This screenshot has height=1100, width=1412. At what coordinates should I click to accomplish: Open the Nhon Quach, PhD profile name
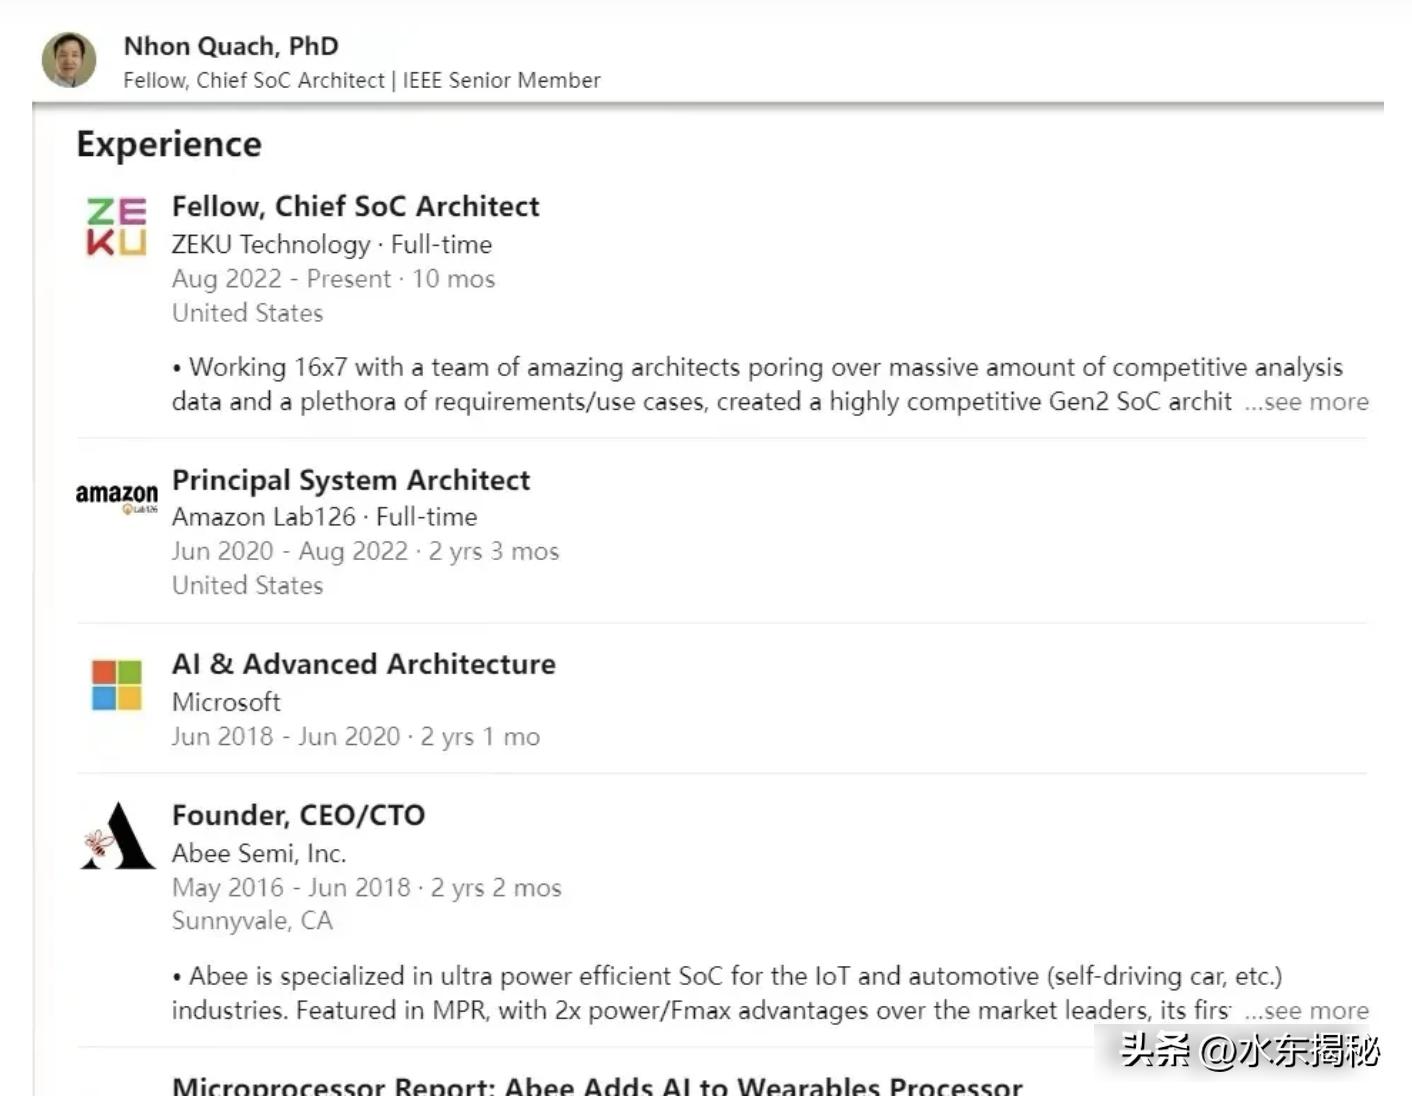tap(231, 46)
